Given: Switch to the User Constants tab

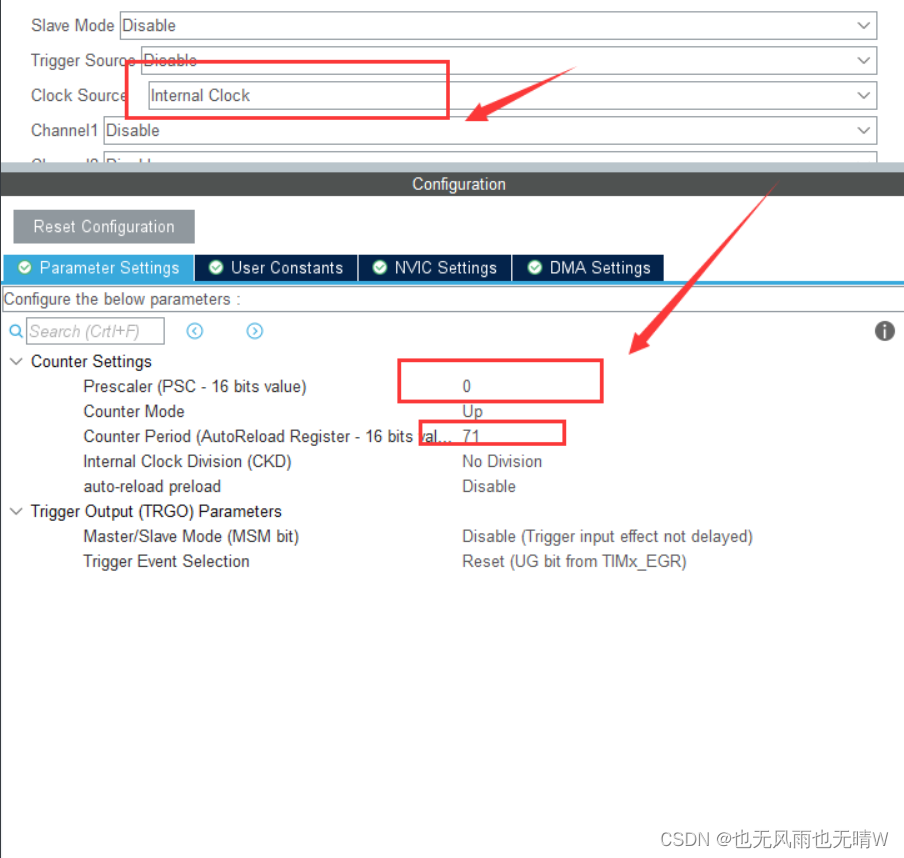Looking at the screenshot, I should pyautogui.click(x=276, y=268).
